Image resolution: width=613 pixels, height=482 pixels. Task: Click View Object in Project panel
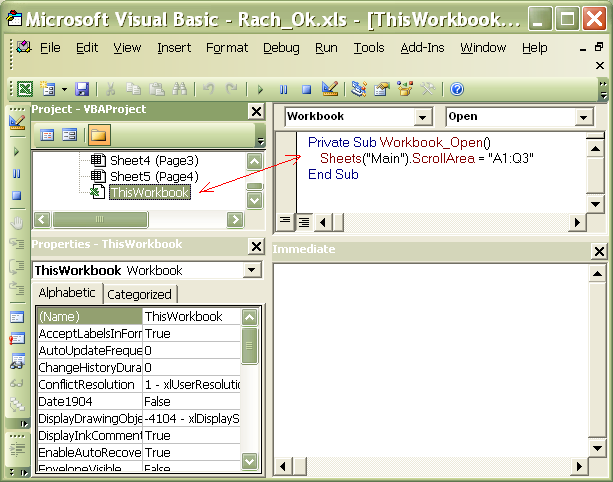[x=70, y=135]
